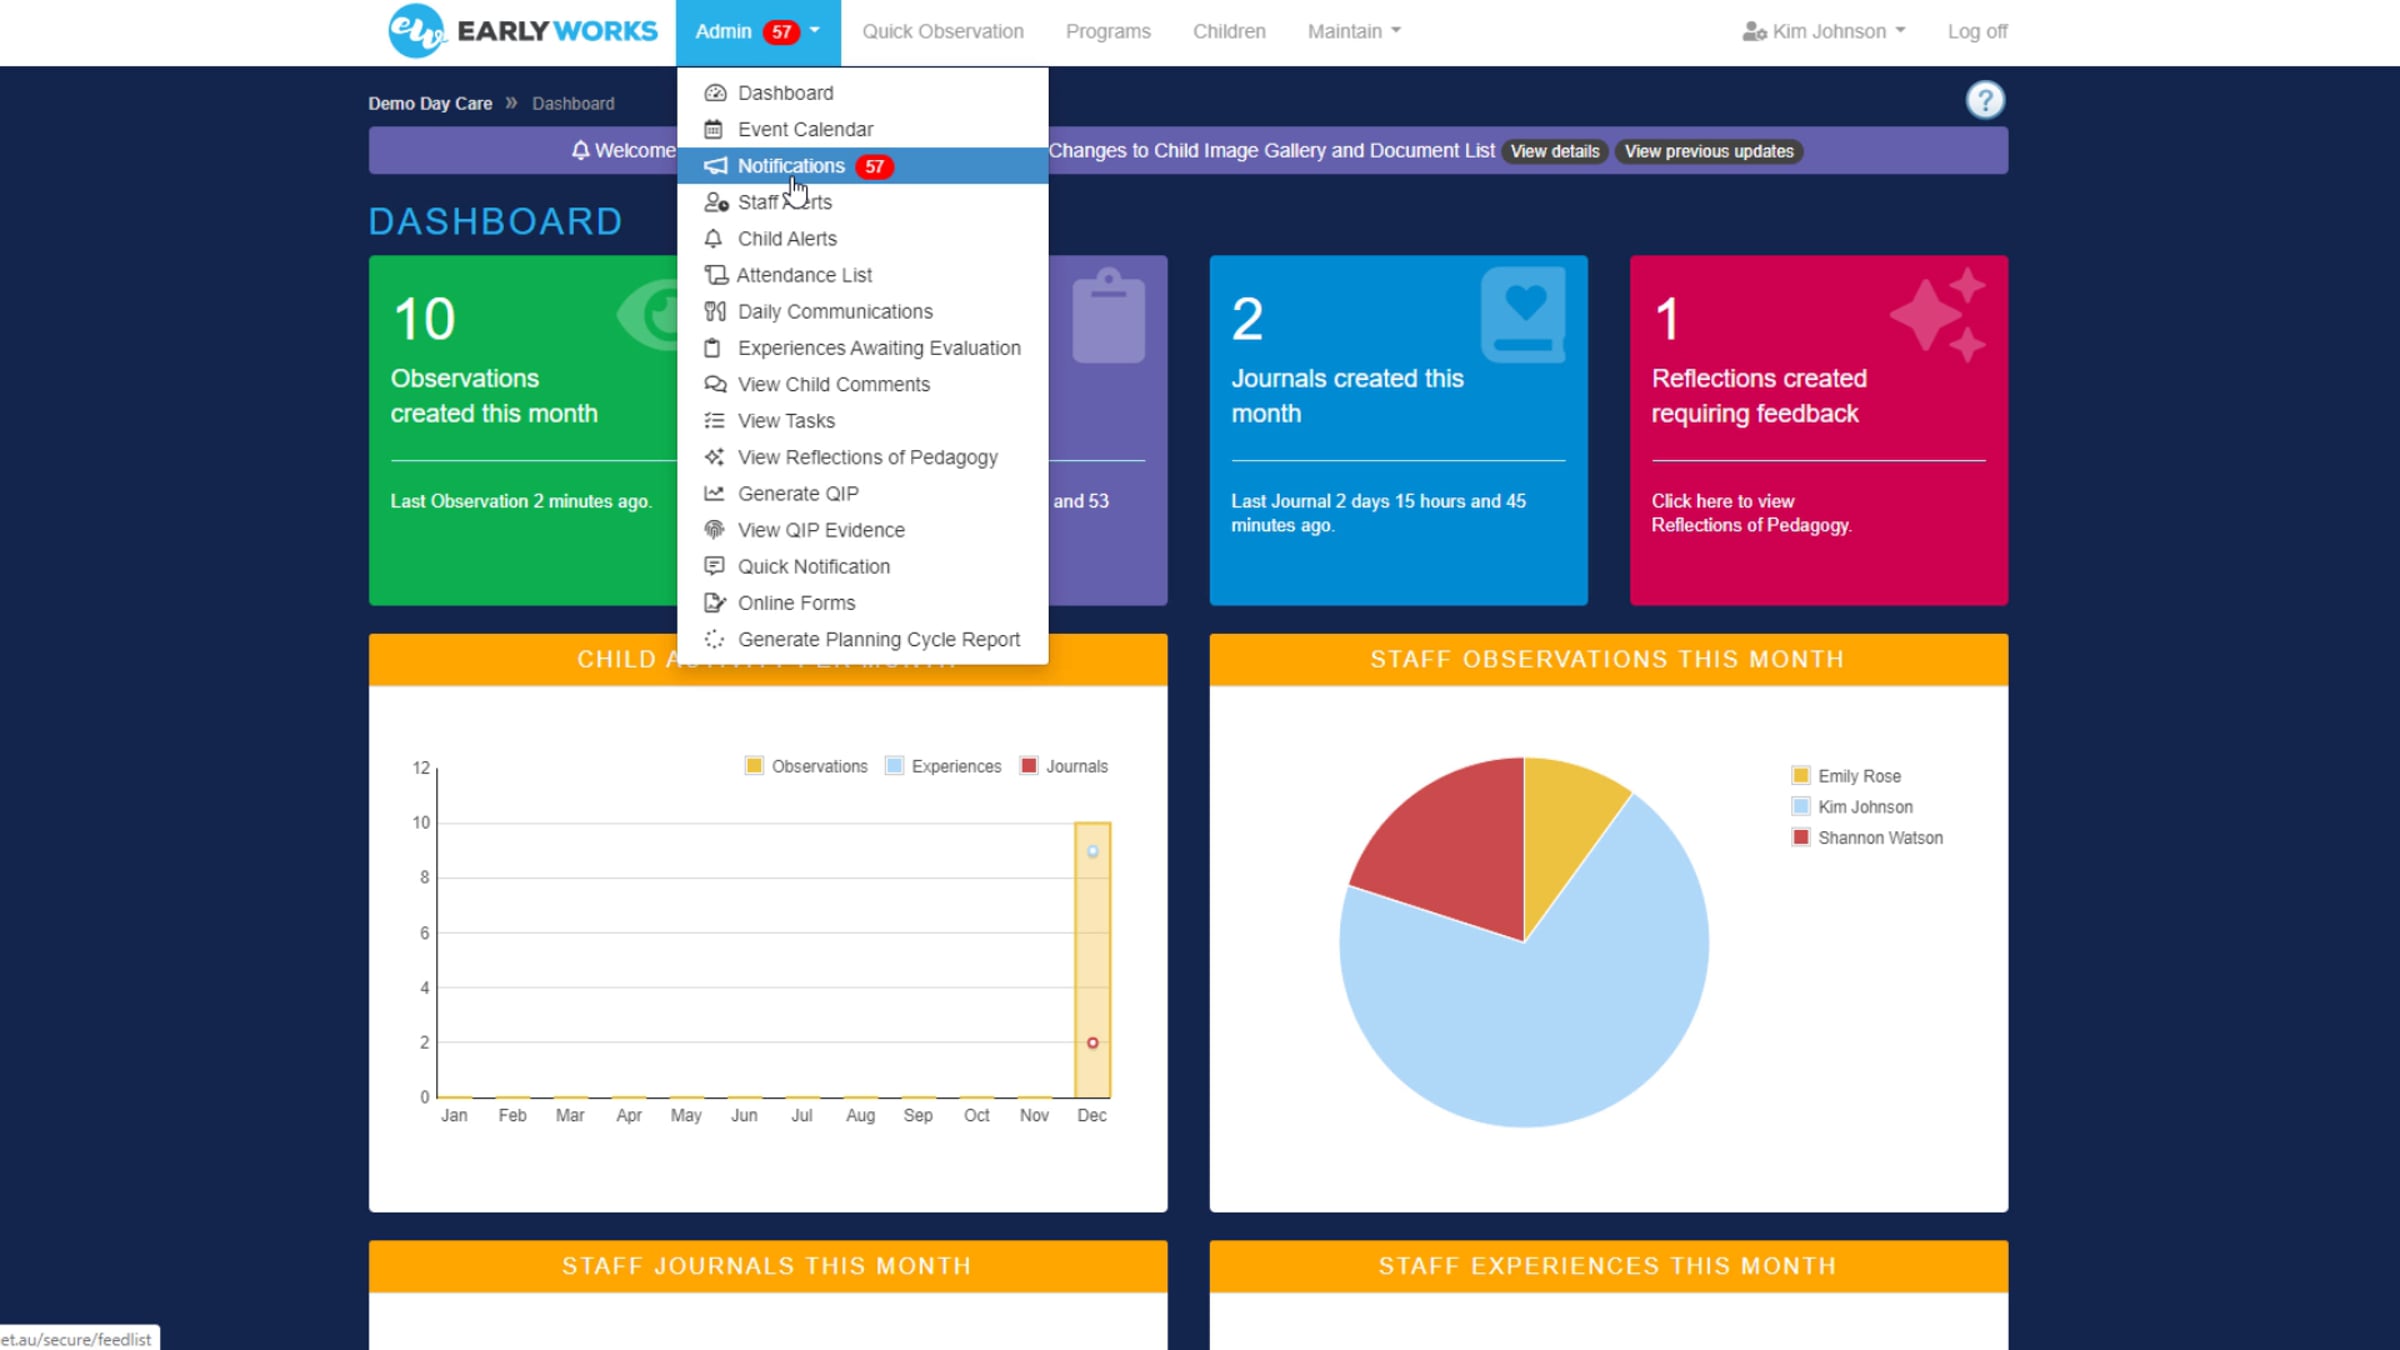Click the Log off link
The height and width of the screenshot is (1350, 2400).
coord(1977,32)
